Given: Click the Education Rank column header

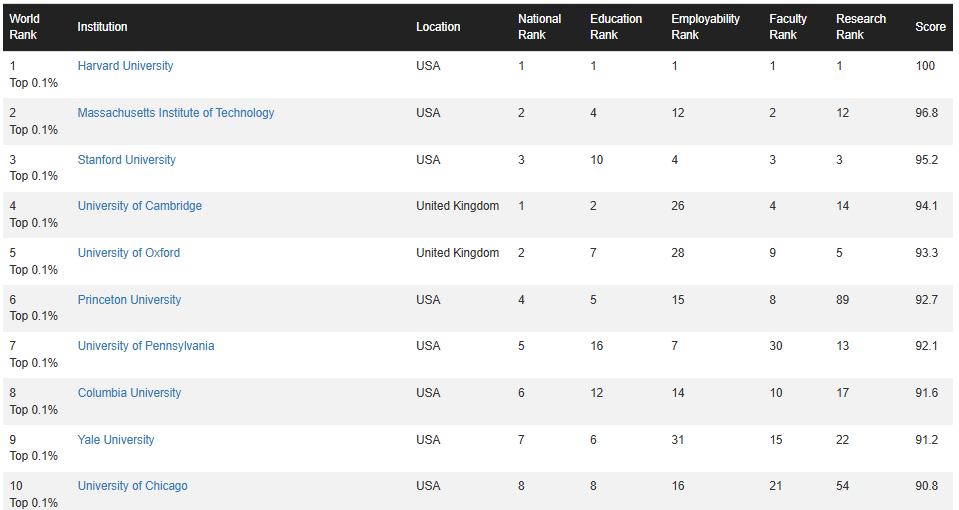Looking at the screenshot, I should (x=616, y=27).
